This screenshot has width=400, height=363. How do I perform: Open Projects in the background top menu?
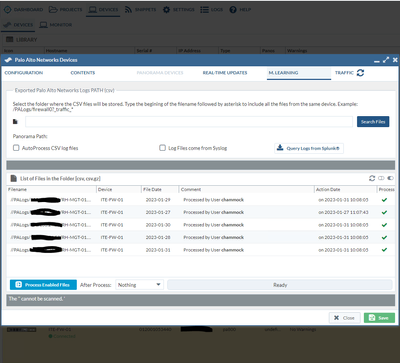65,10
